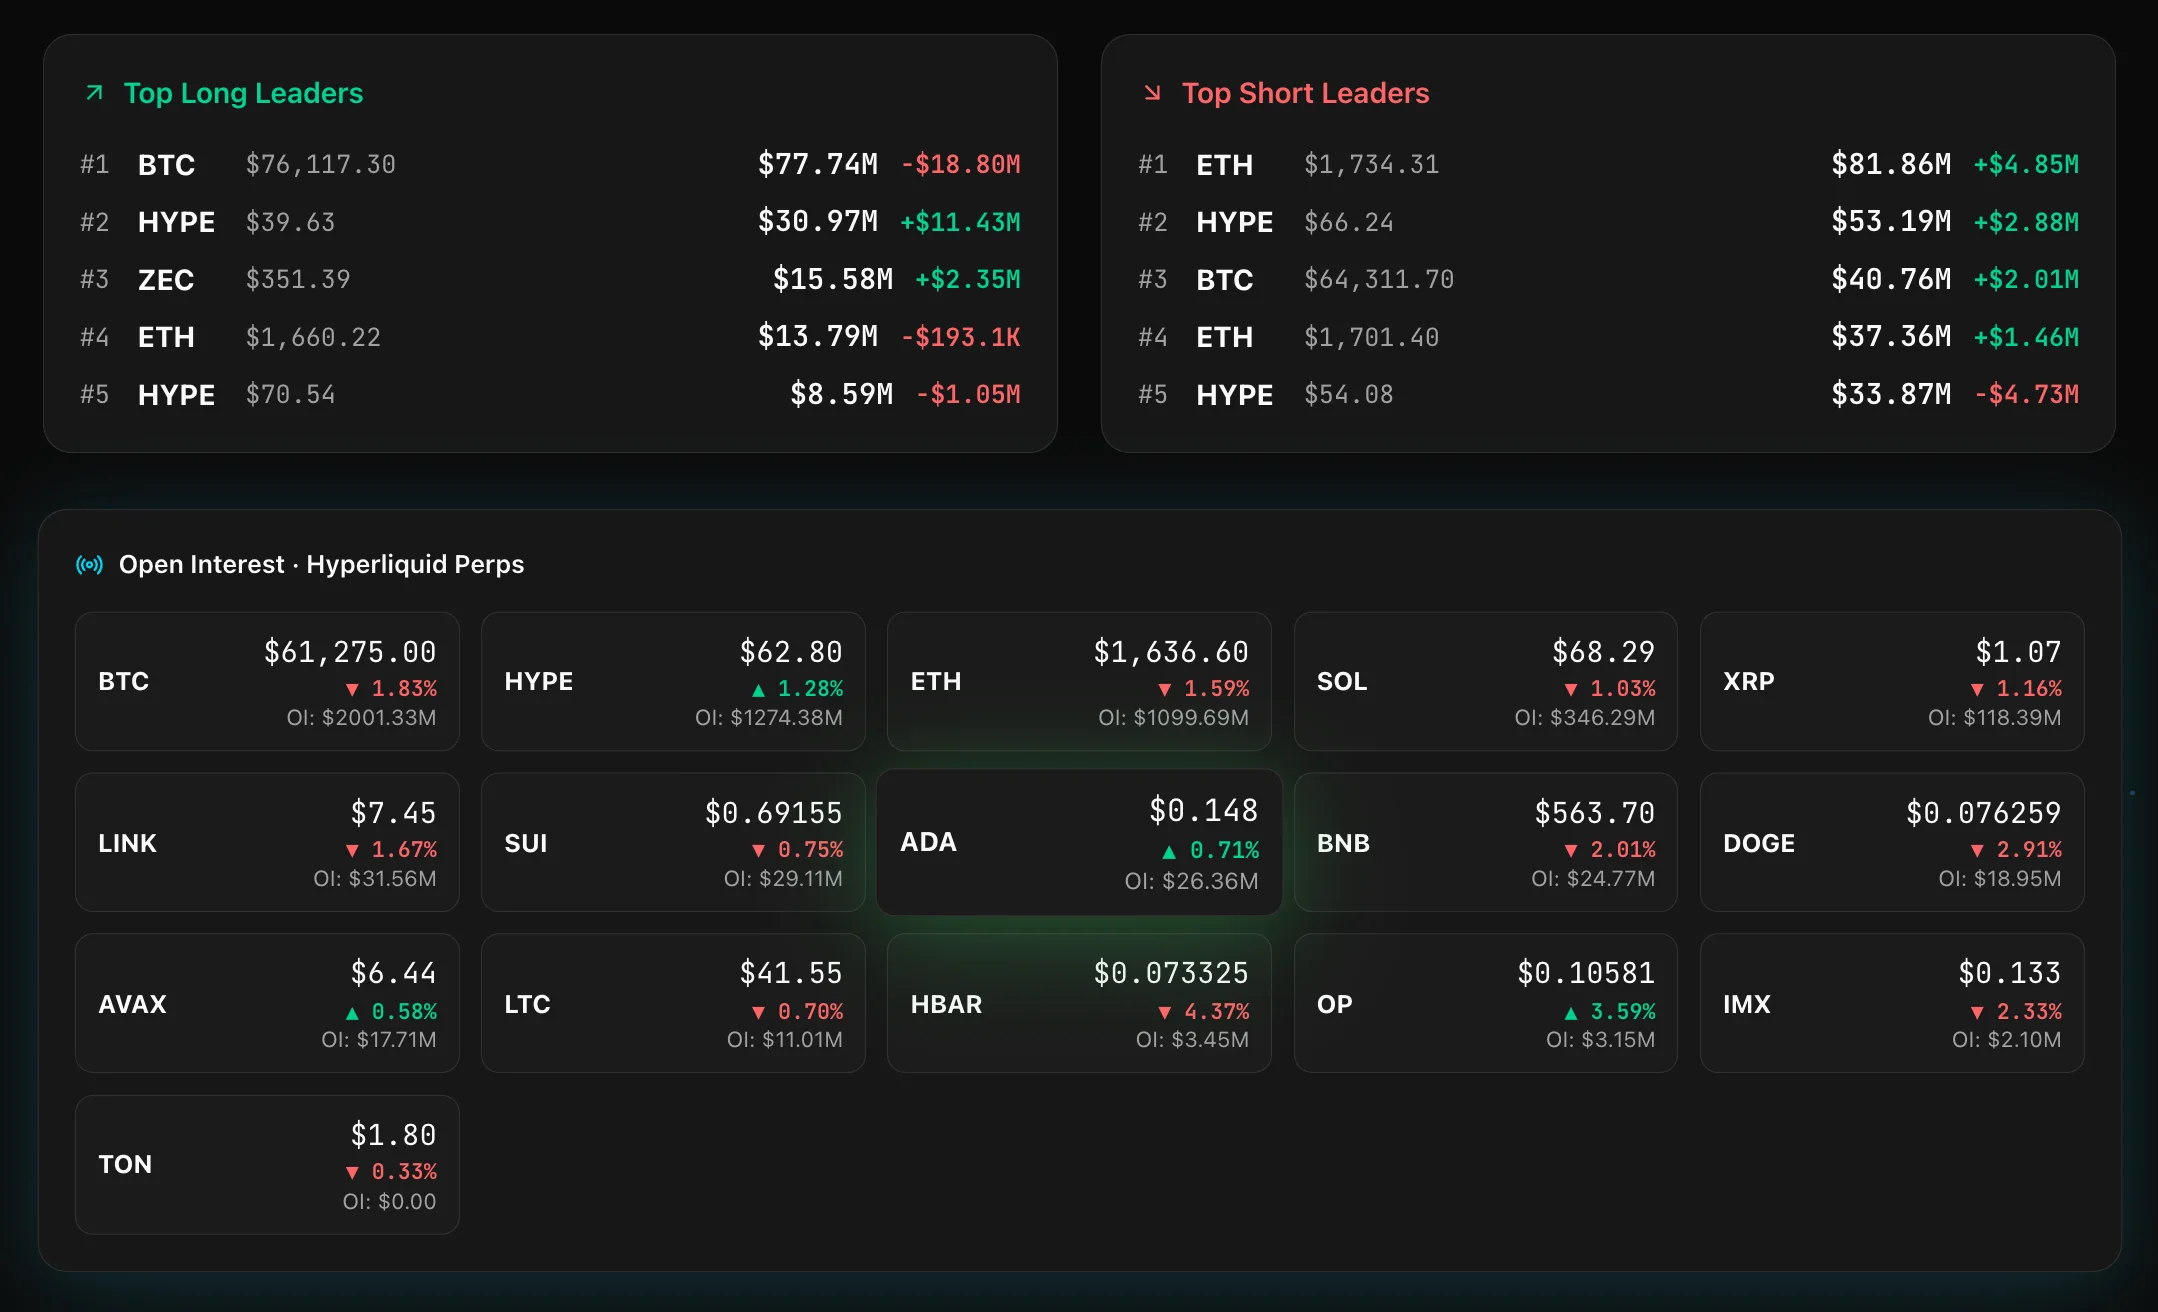The height and width of the screenshot is (1312, 2158).
Task: Click the $81.86M short position value
Action: (1891, 164)
